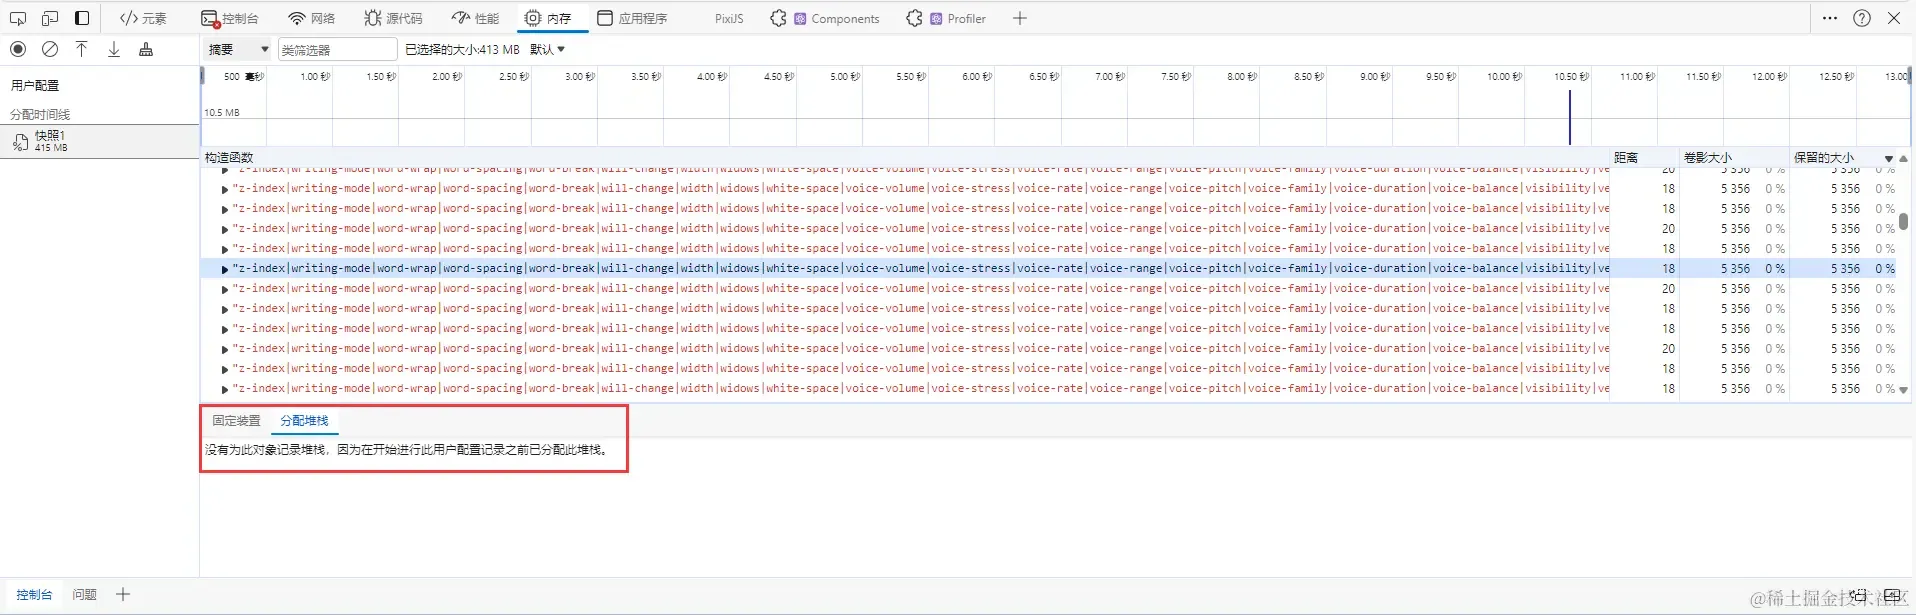Screen dimensions: 1916x615
Task: Focus the 类筛选器 filter field
Action: pyautogui.click(x=337, y=49)
